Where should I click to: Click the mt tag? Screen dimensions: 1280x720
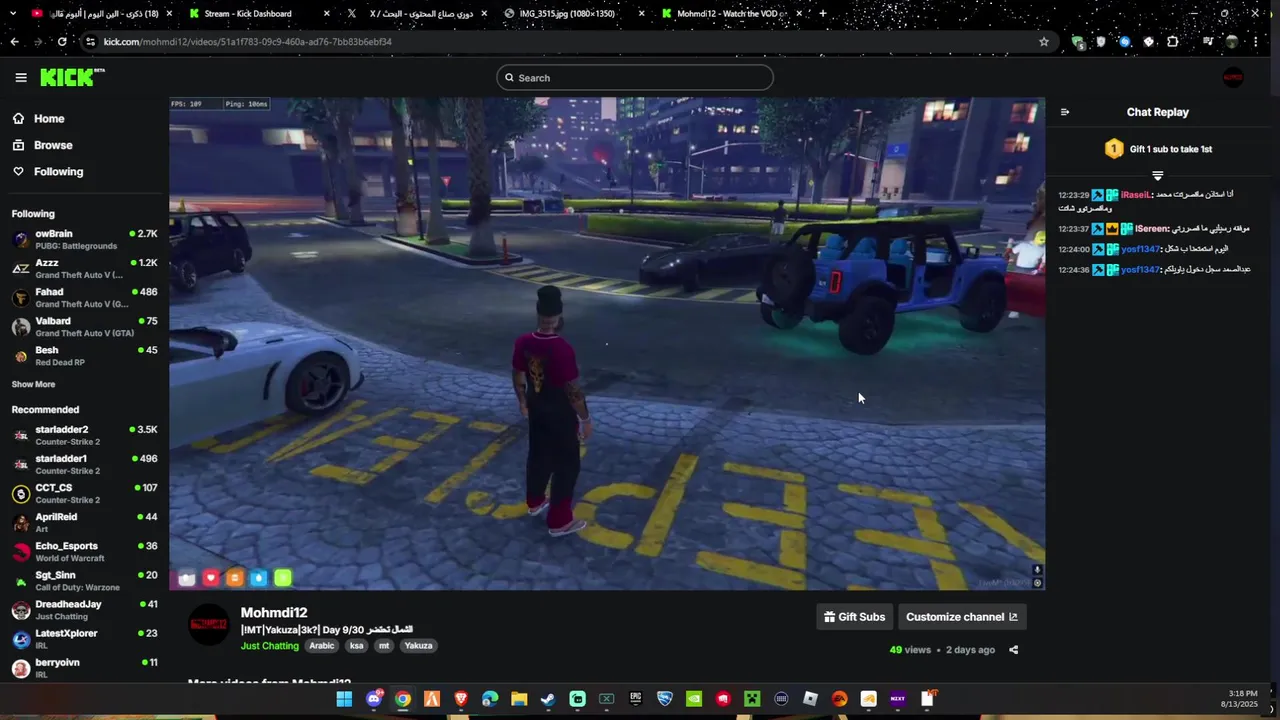point(384,646)
